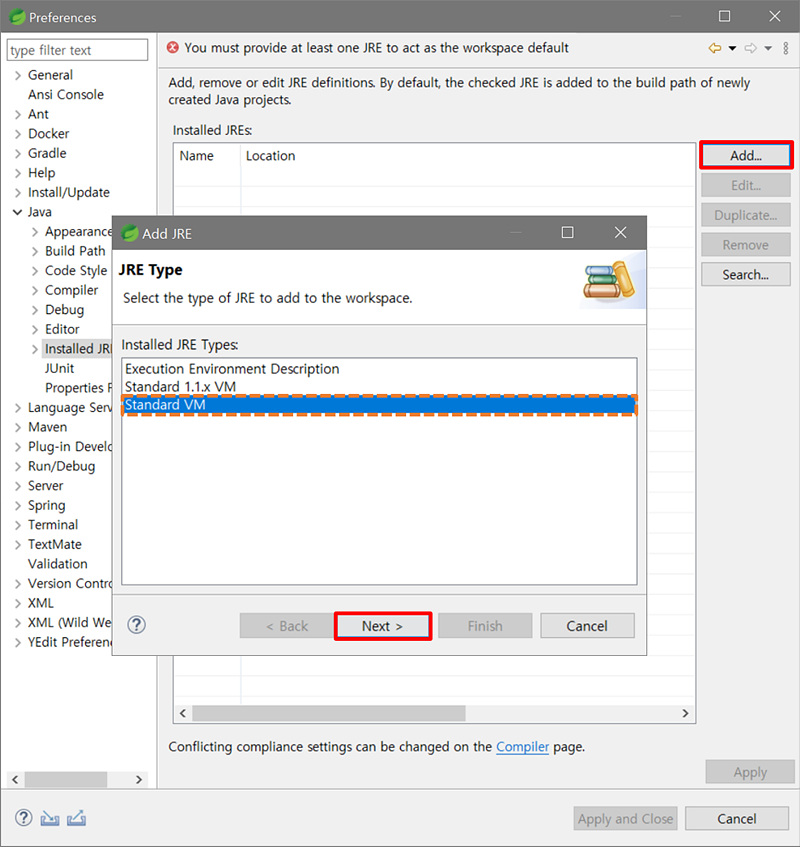The width and height of the screenshot is (800, 847).
Task: Expand the Docker preferences node
Action: coord(18,134)
